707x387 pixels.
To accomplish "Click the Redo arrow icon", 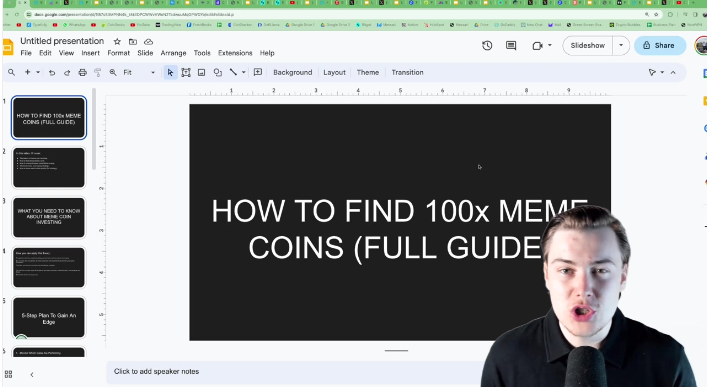I will click(x=67, y=72).
